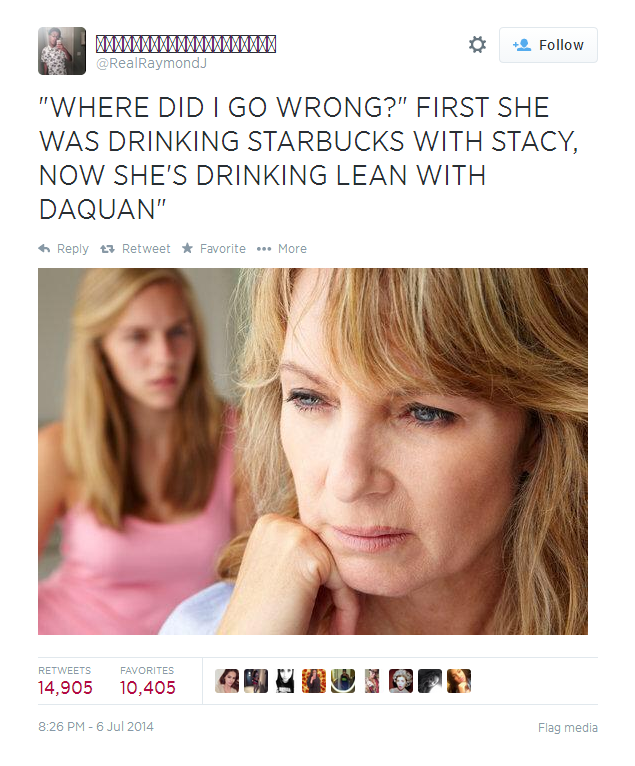Click the author's display name

pos(186,44)
